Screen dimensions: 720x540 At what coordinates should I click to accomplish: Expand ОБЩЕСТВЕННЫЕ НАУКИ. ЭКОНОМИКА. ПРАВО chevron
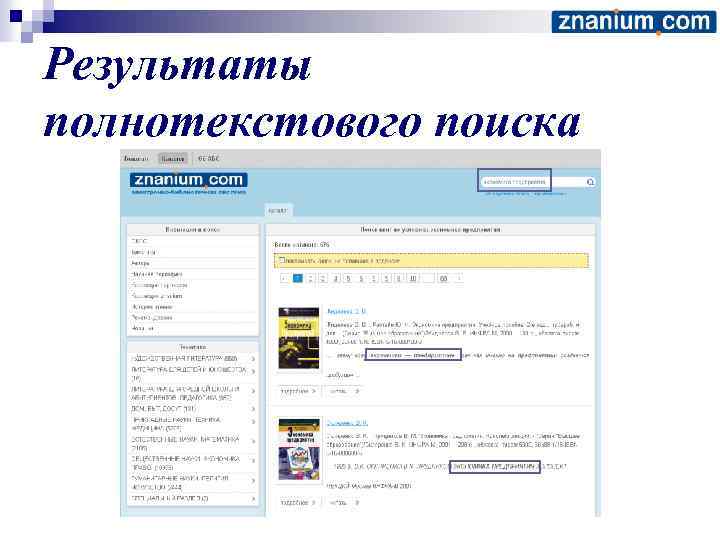coord(253,461)
